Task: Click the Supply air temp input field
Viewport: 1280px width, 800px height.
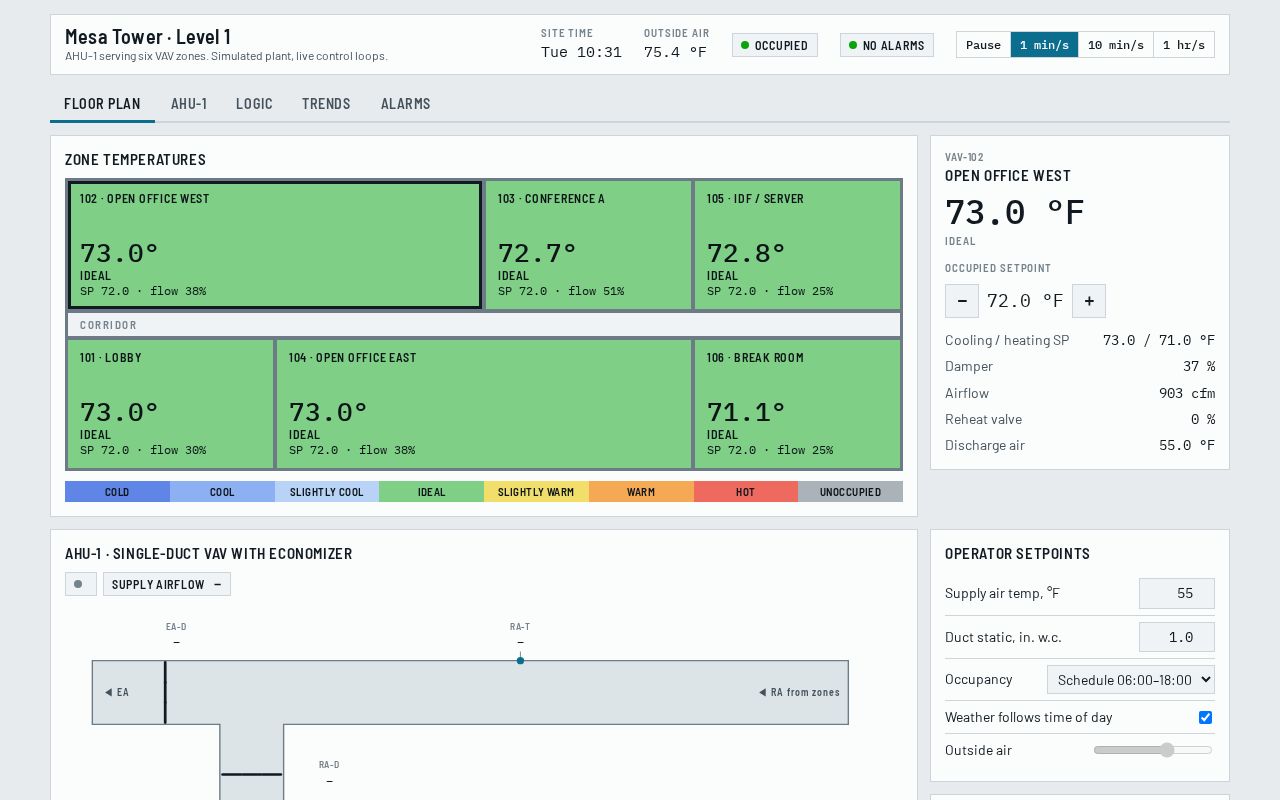Action: (1177, 593)
